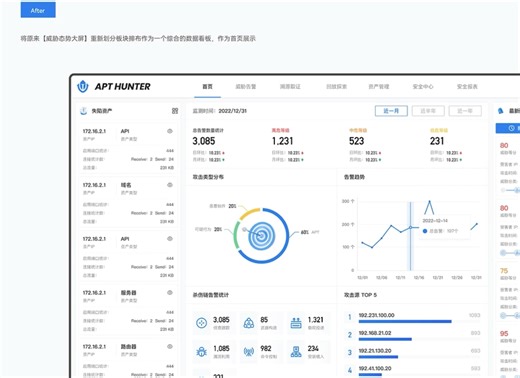The image size is (520, 378).
Task: Open the 溯源取证 tab
Action: [x=290, y=87]
